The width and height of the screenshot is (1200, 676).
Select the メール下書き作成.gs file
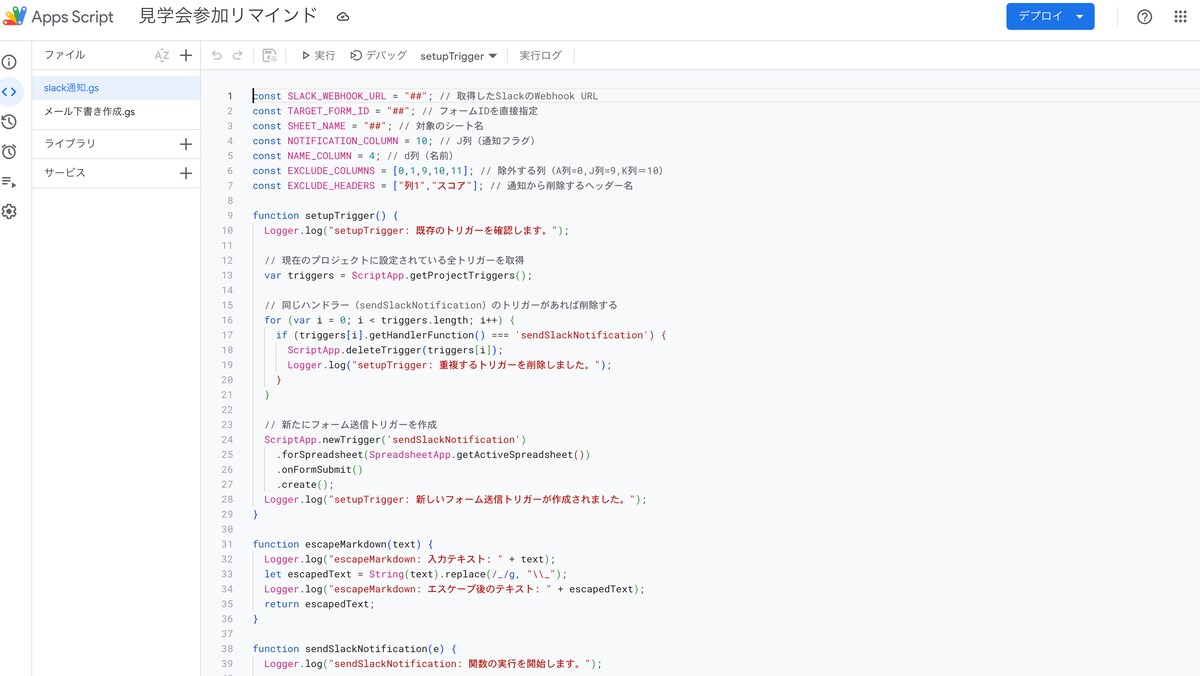click(x=116, y=112)
